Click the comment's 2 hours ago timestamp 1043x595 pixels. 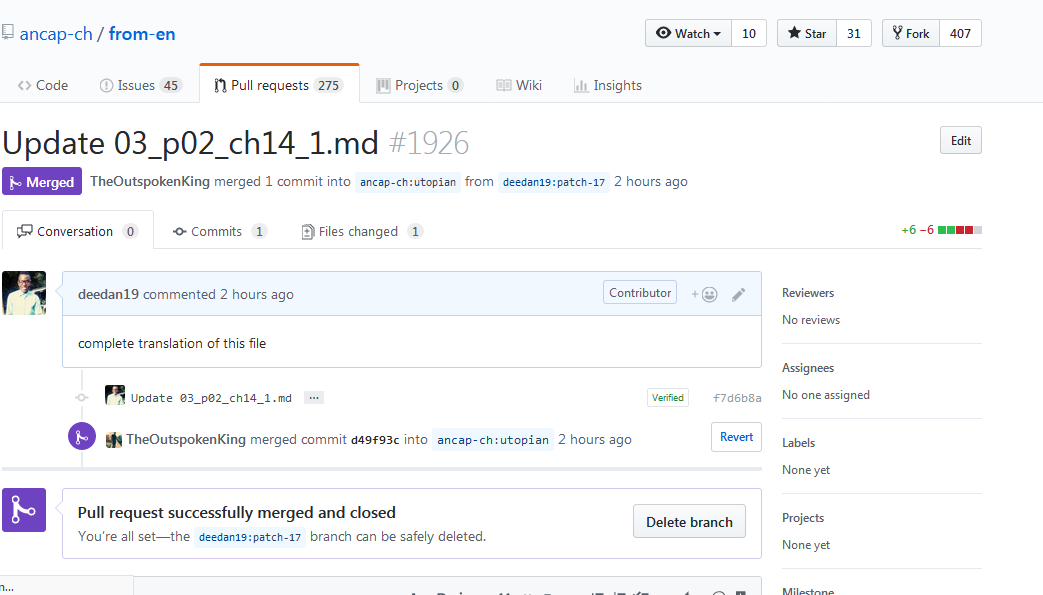pos(257,294)
